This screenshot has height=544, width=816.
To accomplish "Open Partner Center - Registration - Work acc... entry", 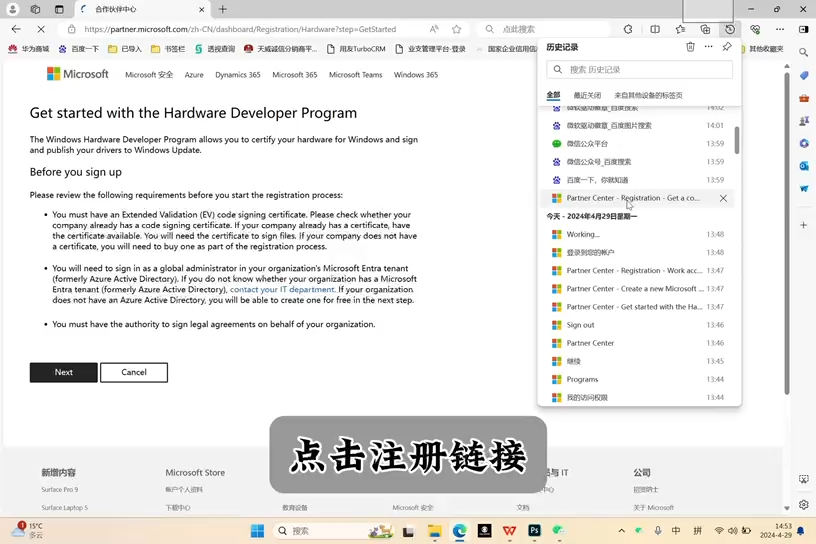I will pos(638,271).
